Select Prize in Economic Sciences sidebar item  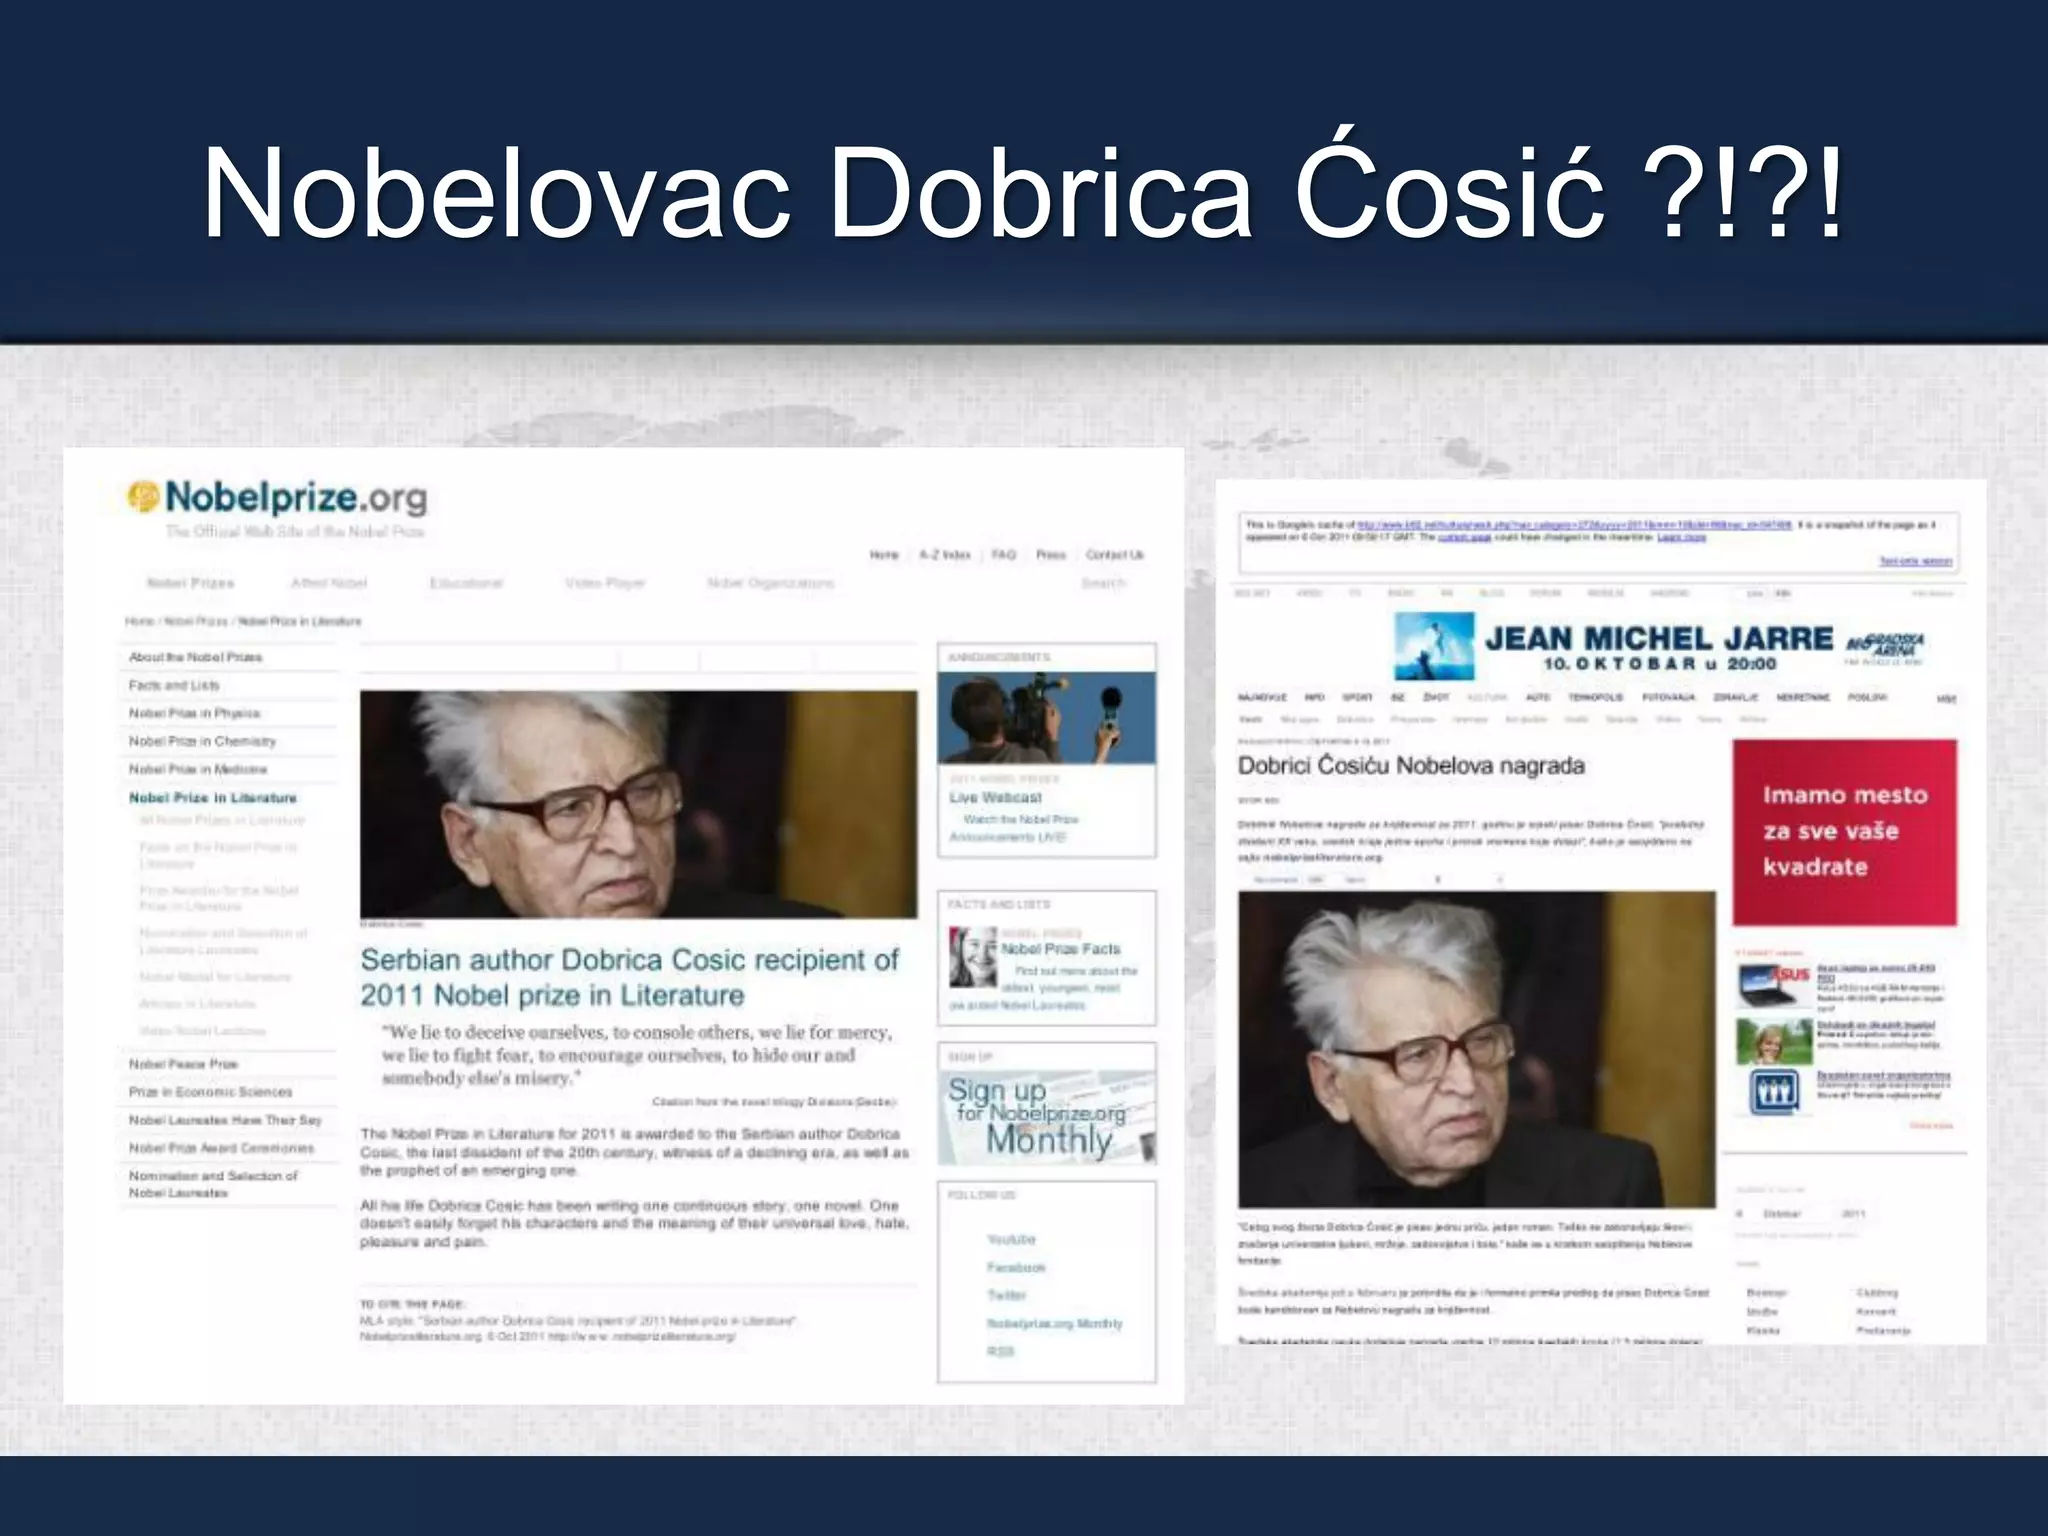point(210,1092)
